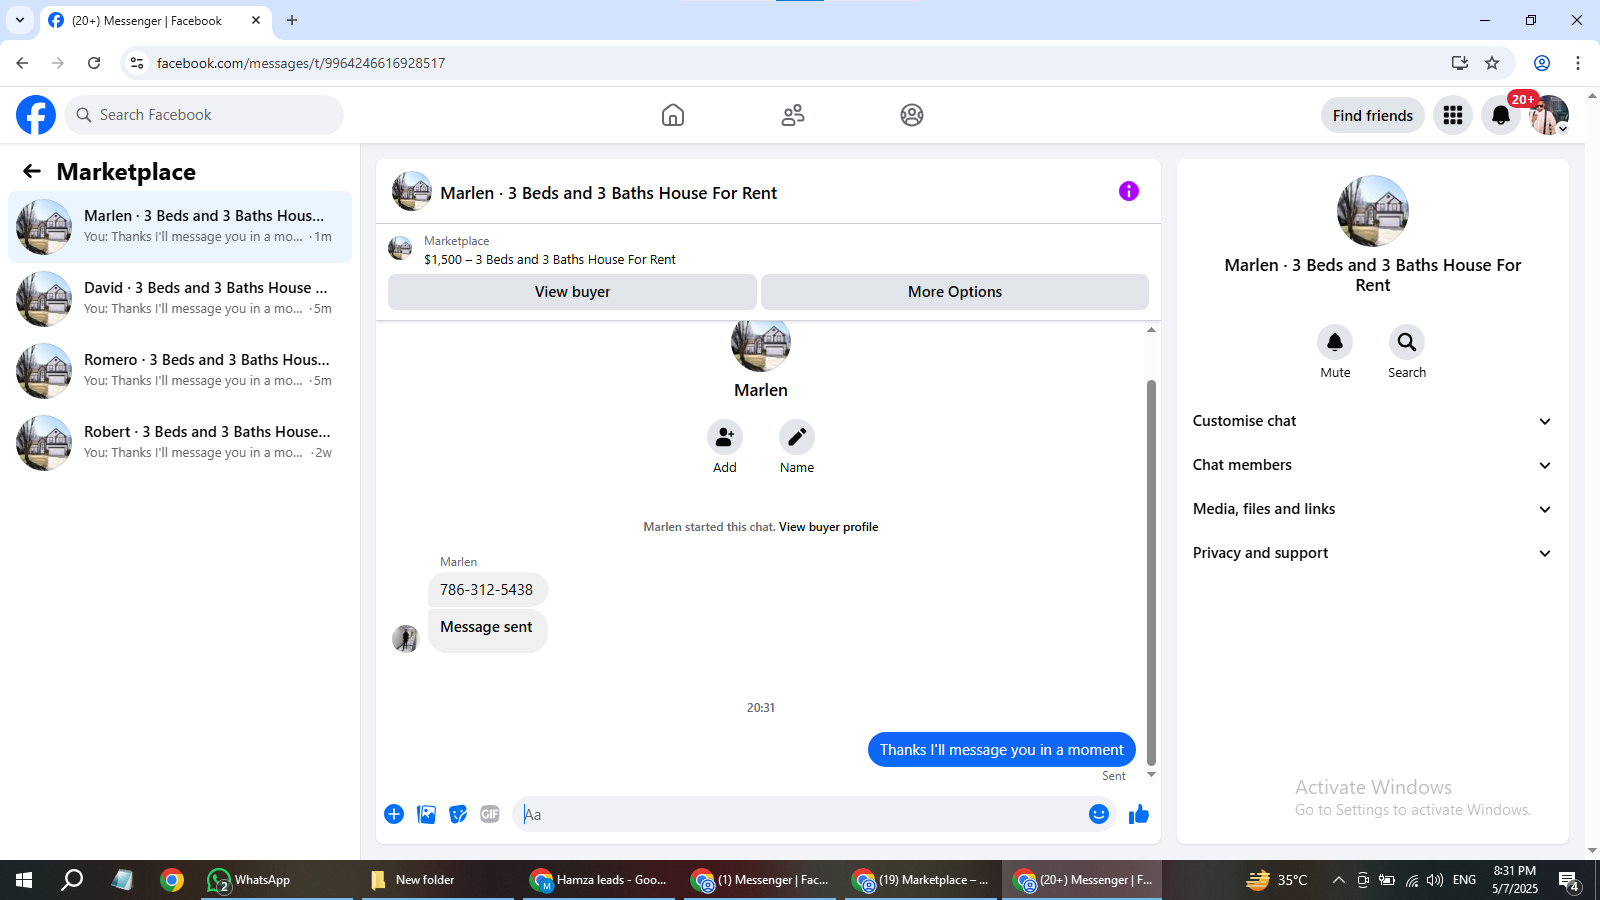The height and width of the screenshot is (900, 1600).
Task: Open a new browser tab
Action: 292,20
